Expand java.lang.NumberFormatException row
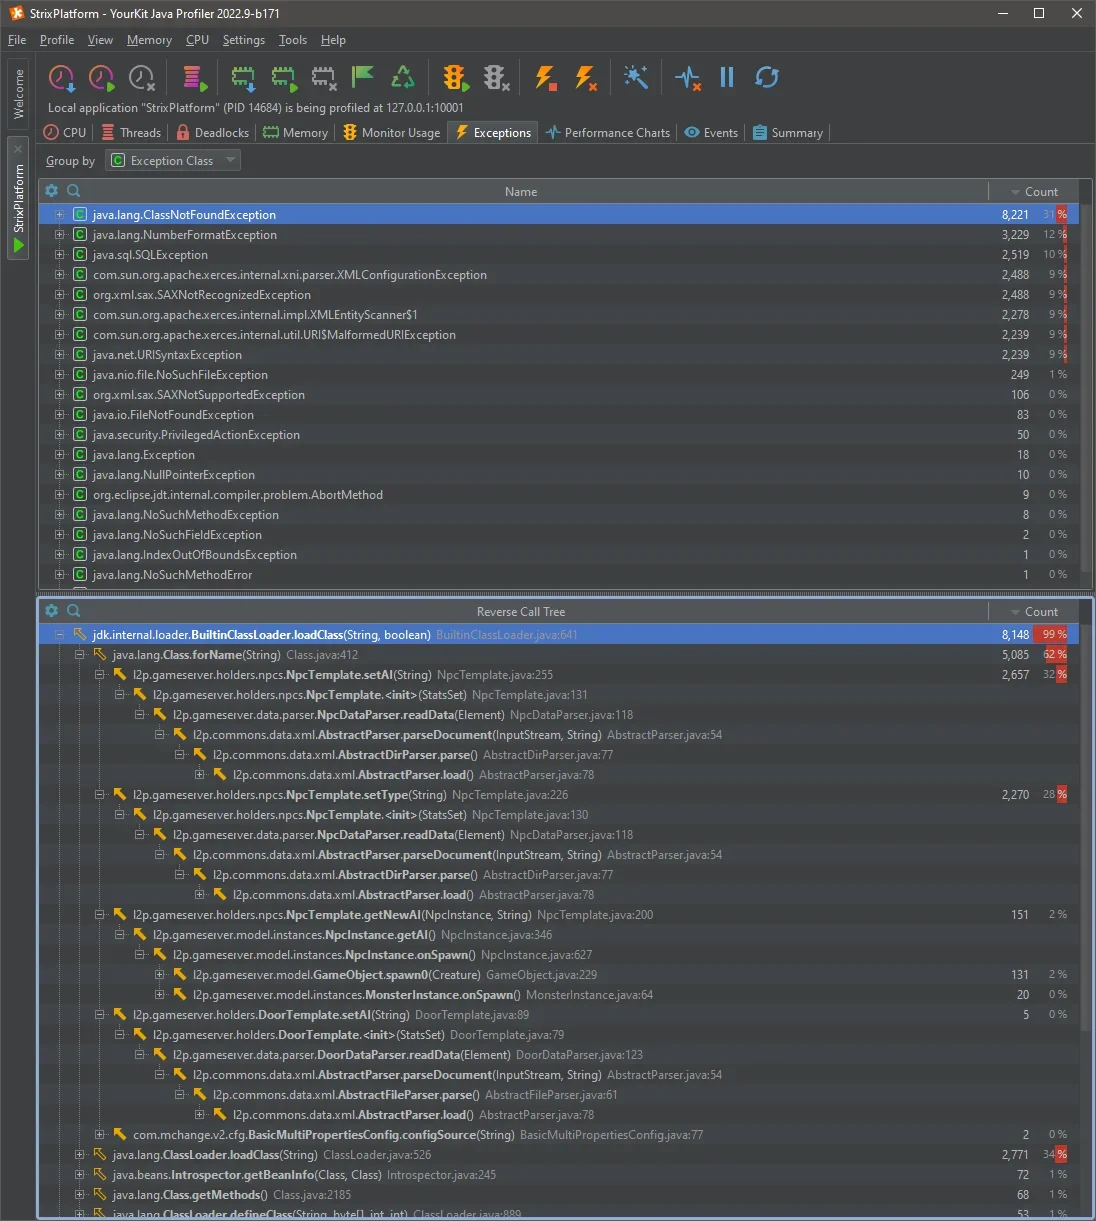This screenshot has height=1221, width=1096. (60, 235)
